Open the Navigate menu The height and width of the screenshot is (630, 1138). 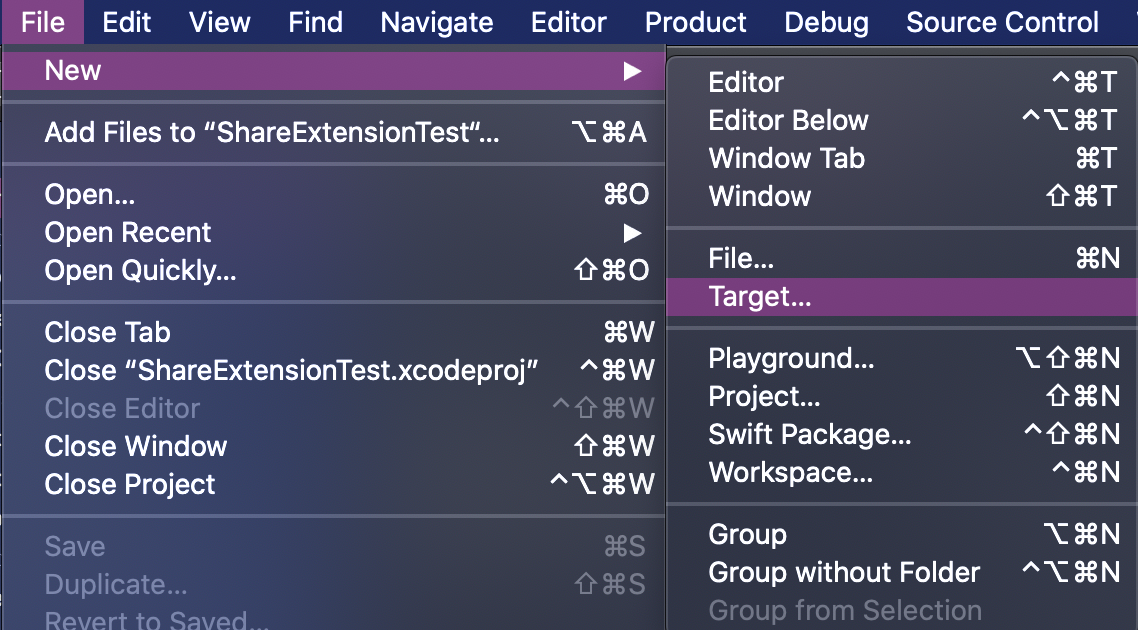click(x=437, y=22)
